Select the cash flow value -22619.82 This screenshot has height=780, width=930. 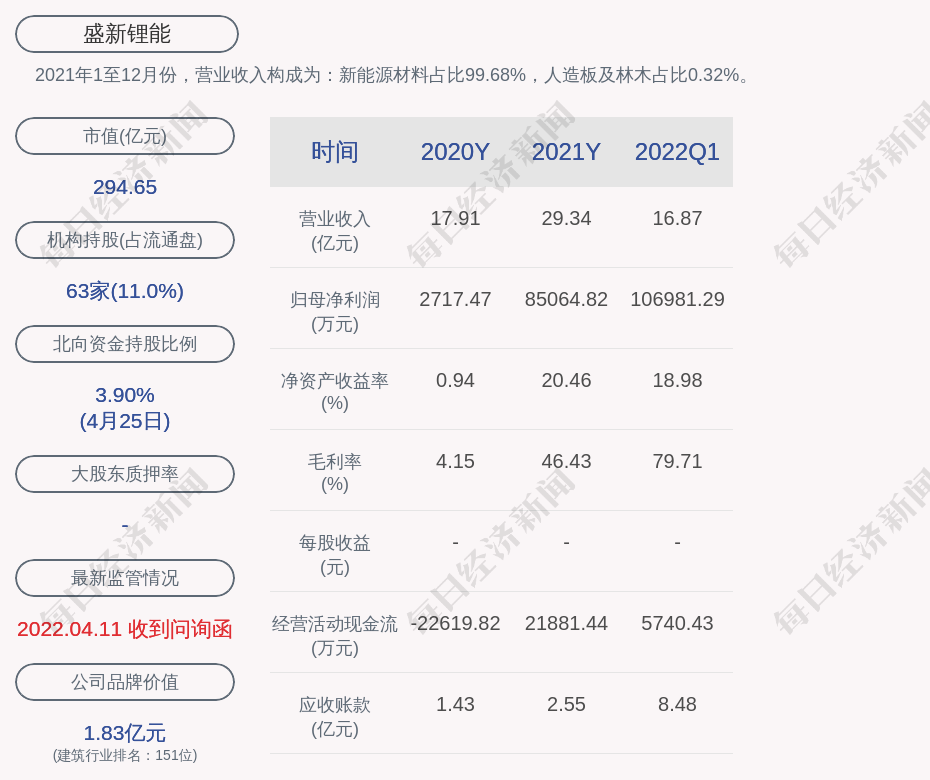coord(456,623)
